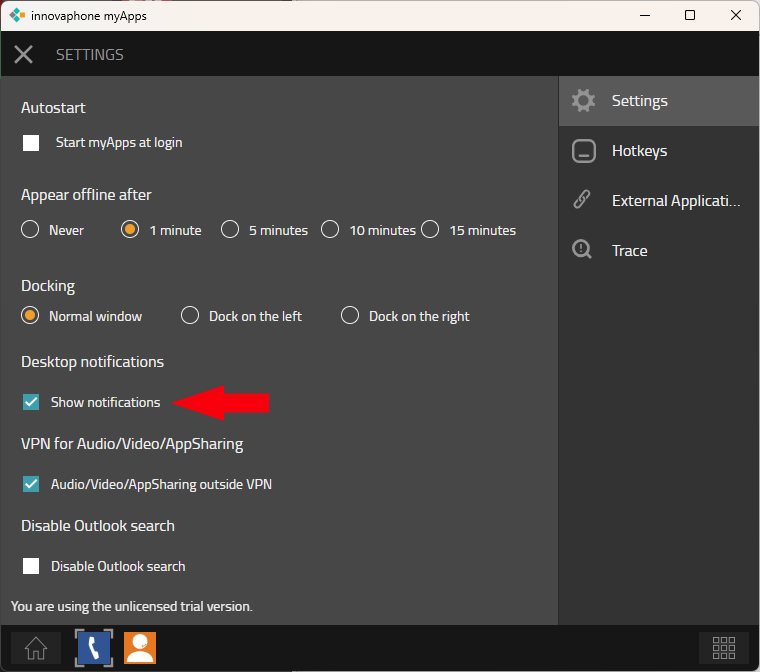Switch to the Hotkeys tab
The height and width of the screenshot is (672, 760).
639,151
